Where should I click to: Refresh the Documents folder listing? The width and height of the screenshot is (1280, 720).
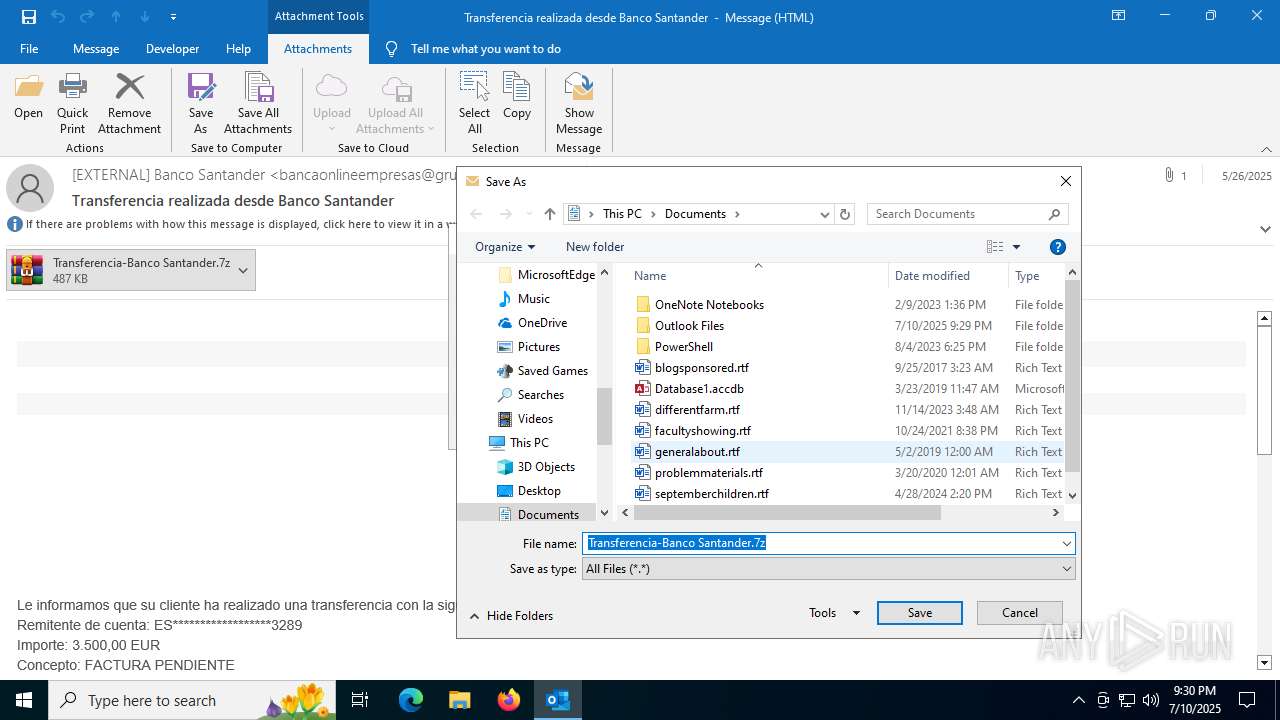click(x=845, y=214)
